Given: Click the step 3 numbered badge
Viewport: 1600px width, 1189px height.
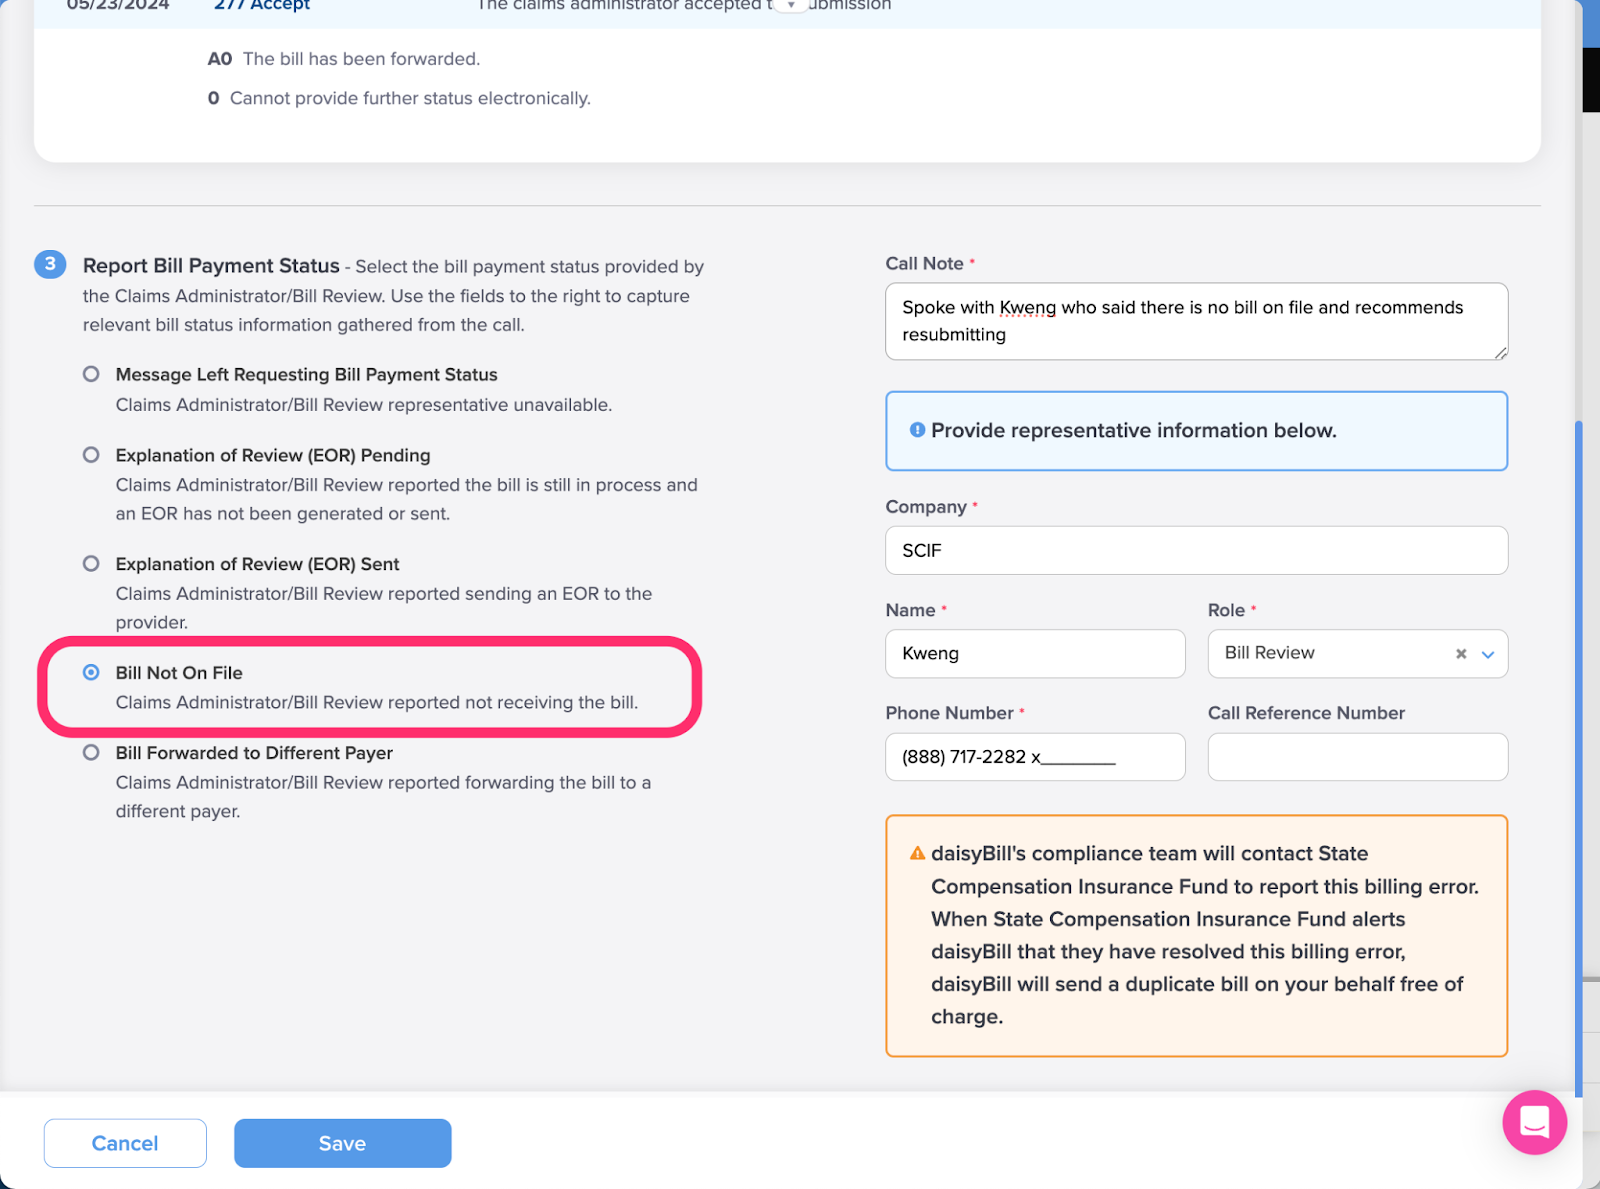Looking at the screenshot, I should click(x=50, y=264).
